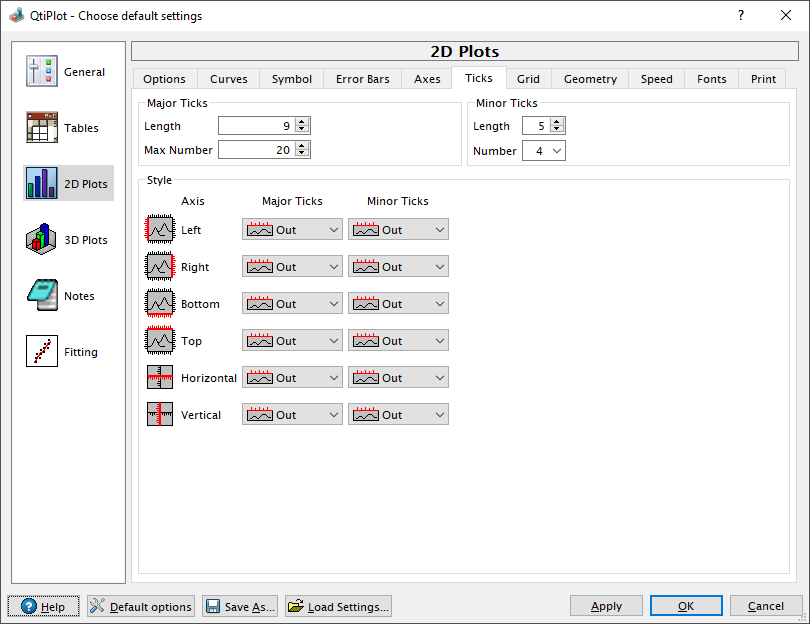
Task: Open the Bottom axis Major Ticks dropdown
Action: 292,304
